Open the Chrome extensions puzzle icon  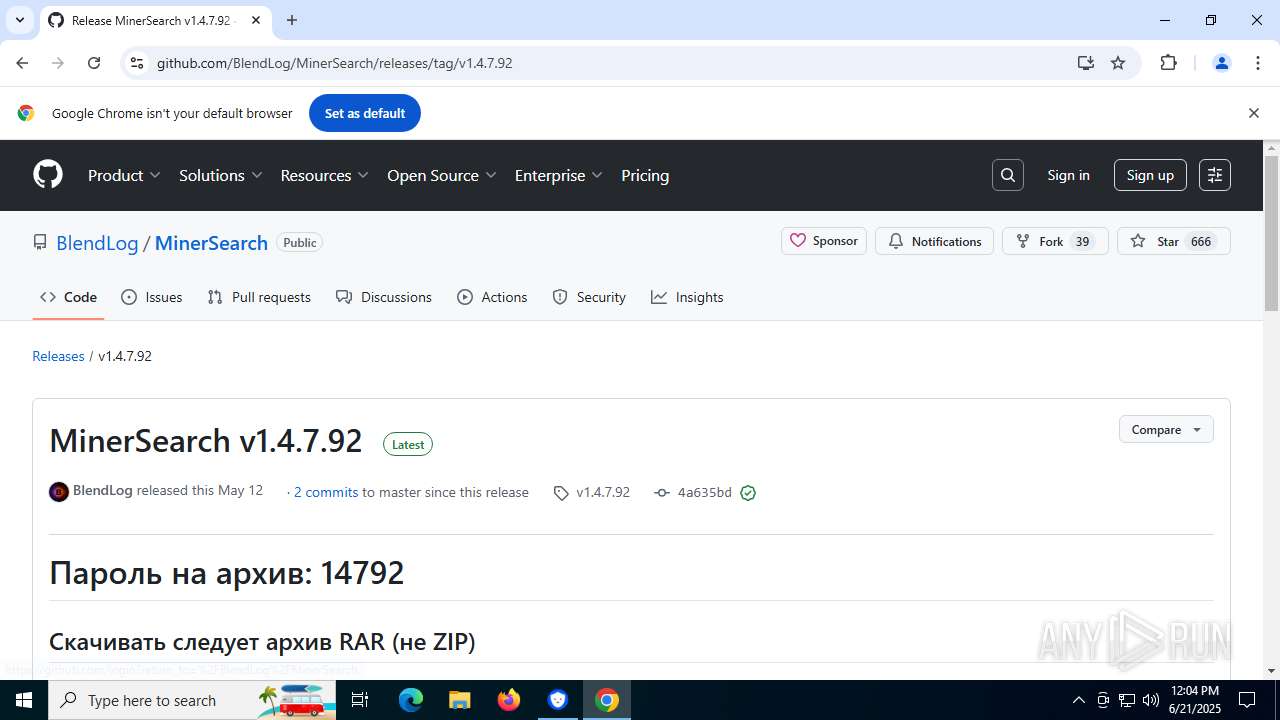pos(1168,63)
